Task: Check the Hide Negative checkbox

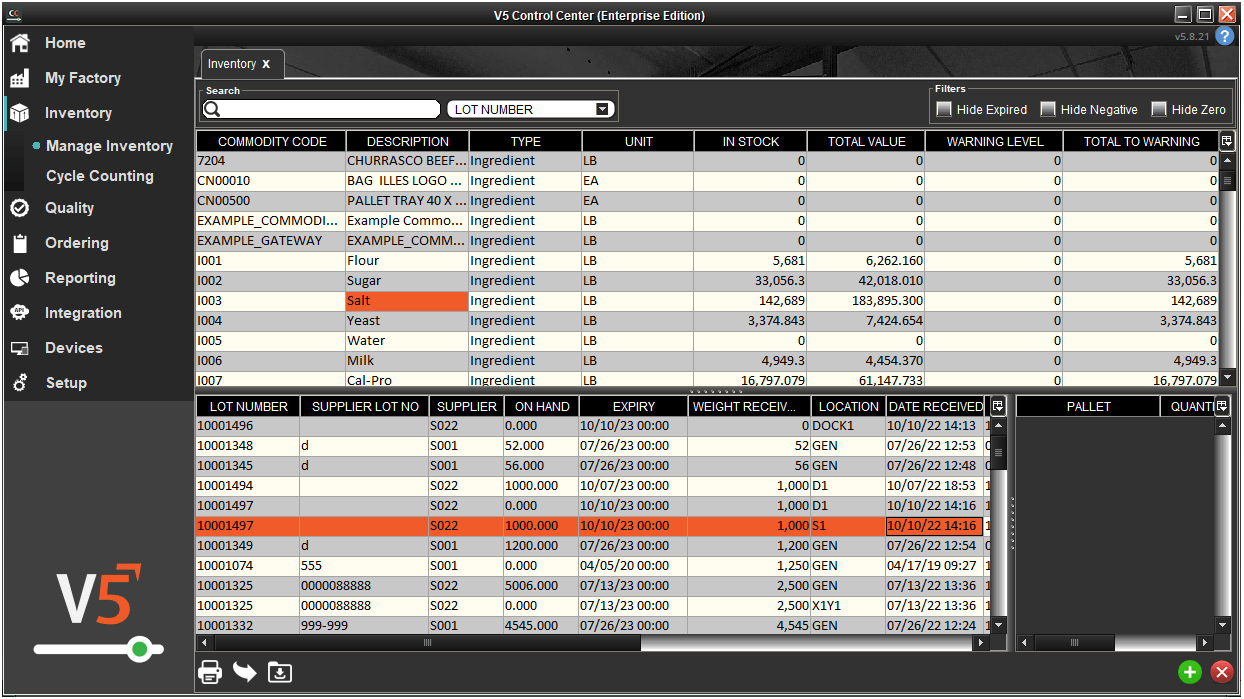Action: click(x=1047, y=109)
